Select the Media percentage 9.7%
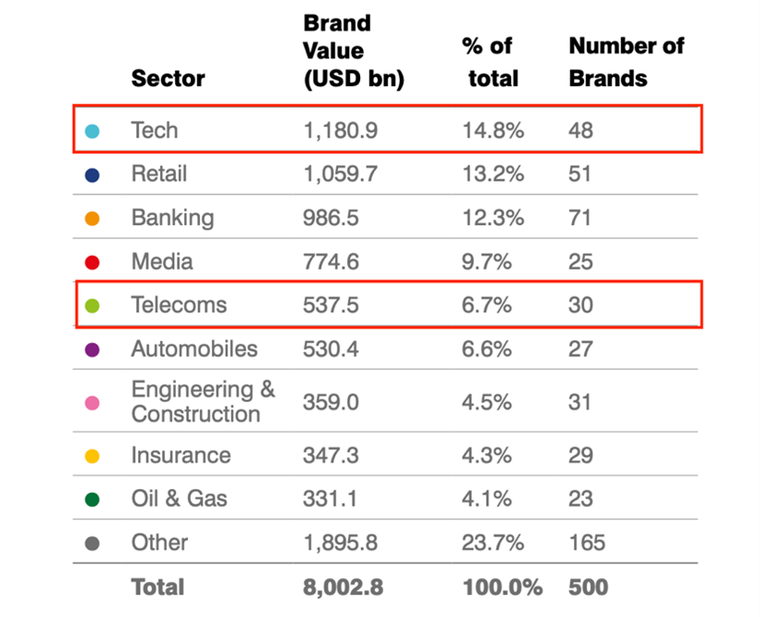This screenshot has width=760, height=617. (487, 262)
